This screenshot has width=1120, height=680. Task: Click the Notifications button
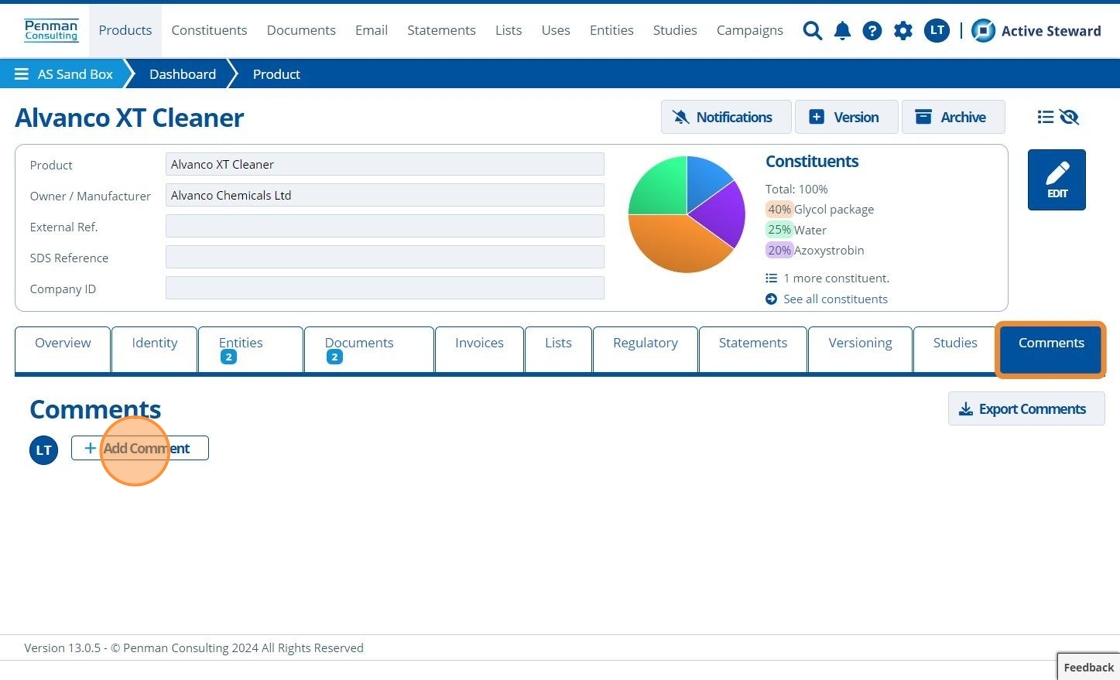pyautogui.click(x=726, y=117)
